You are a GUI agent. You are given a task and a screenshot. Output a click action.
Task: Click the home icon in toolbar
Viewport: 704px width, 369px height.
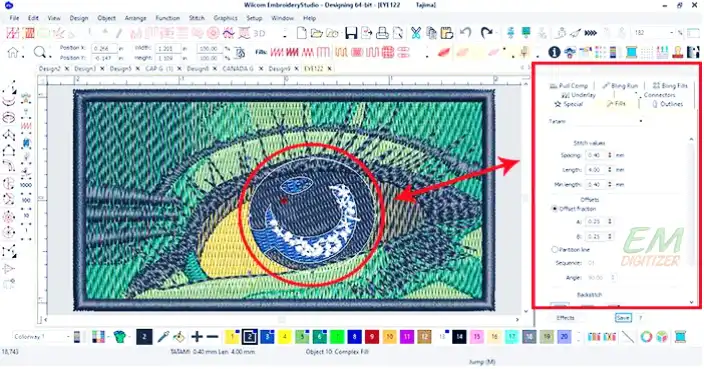13,53
